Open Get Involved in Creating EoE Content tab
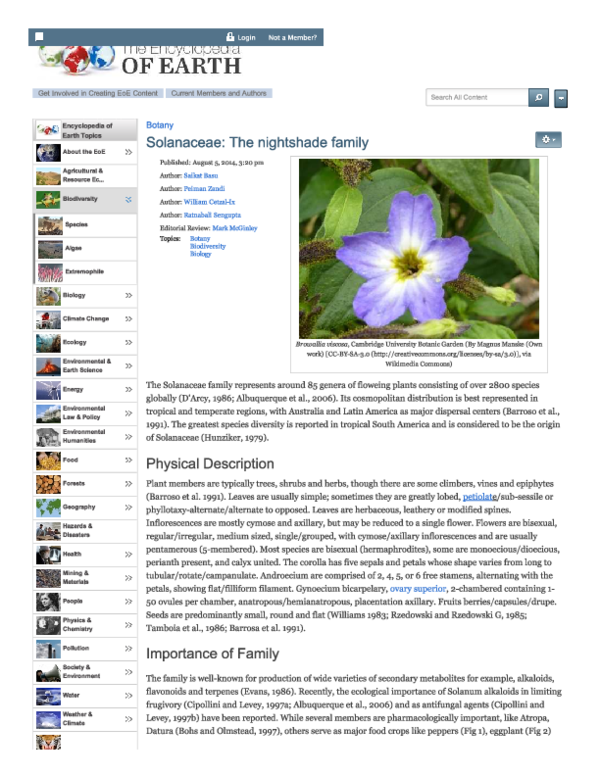The image size is (600, 776). [98, 93]
